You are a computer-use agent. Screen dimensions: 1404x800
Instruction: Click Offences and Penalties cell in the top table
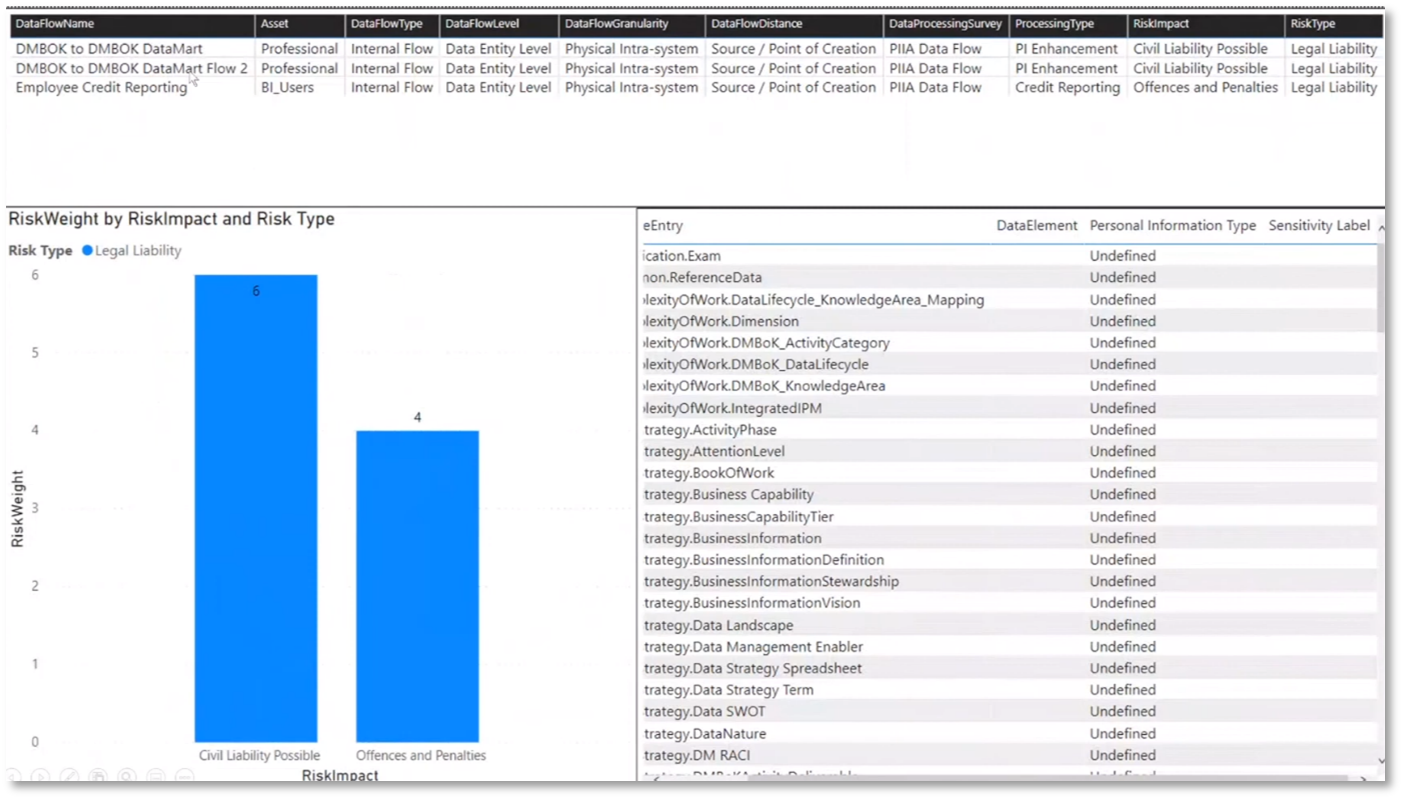tap(1205, 87)
